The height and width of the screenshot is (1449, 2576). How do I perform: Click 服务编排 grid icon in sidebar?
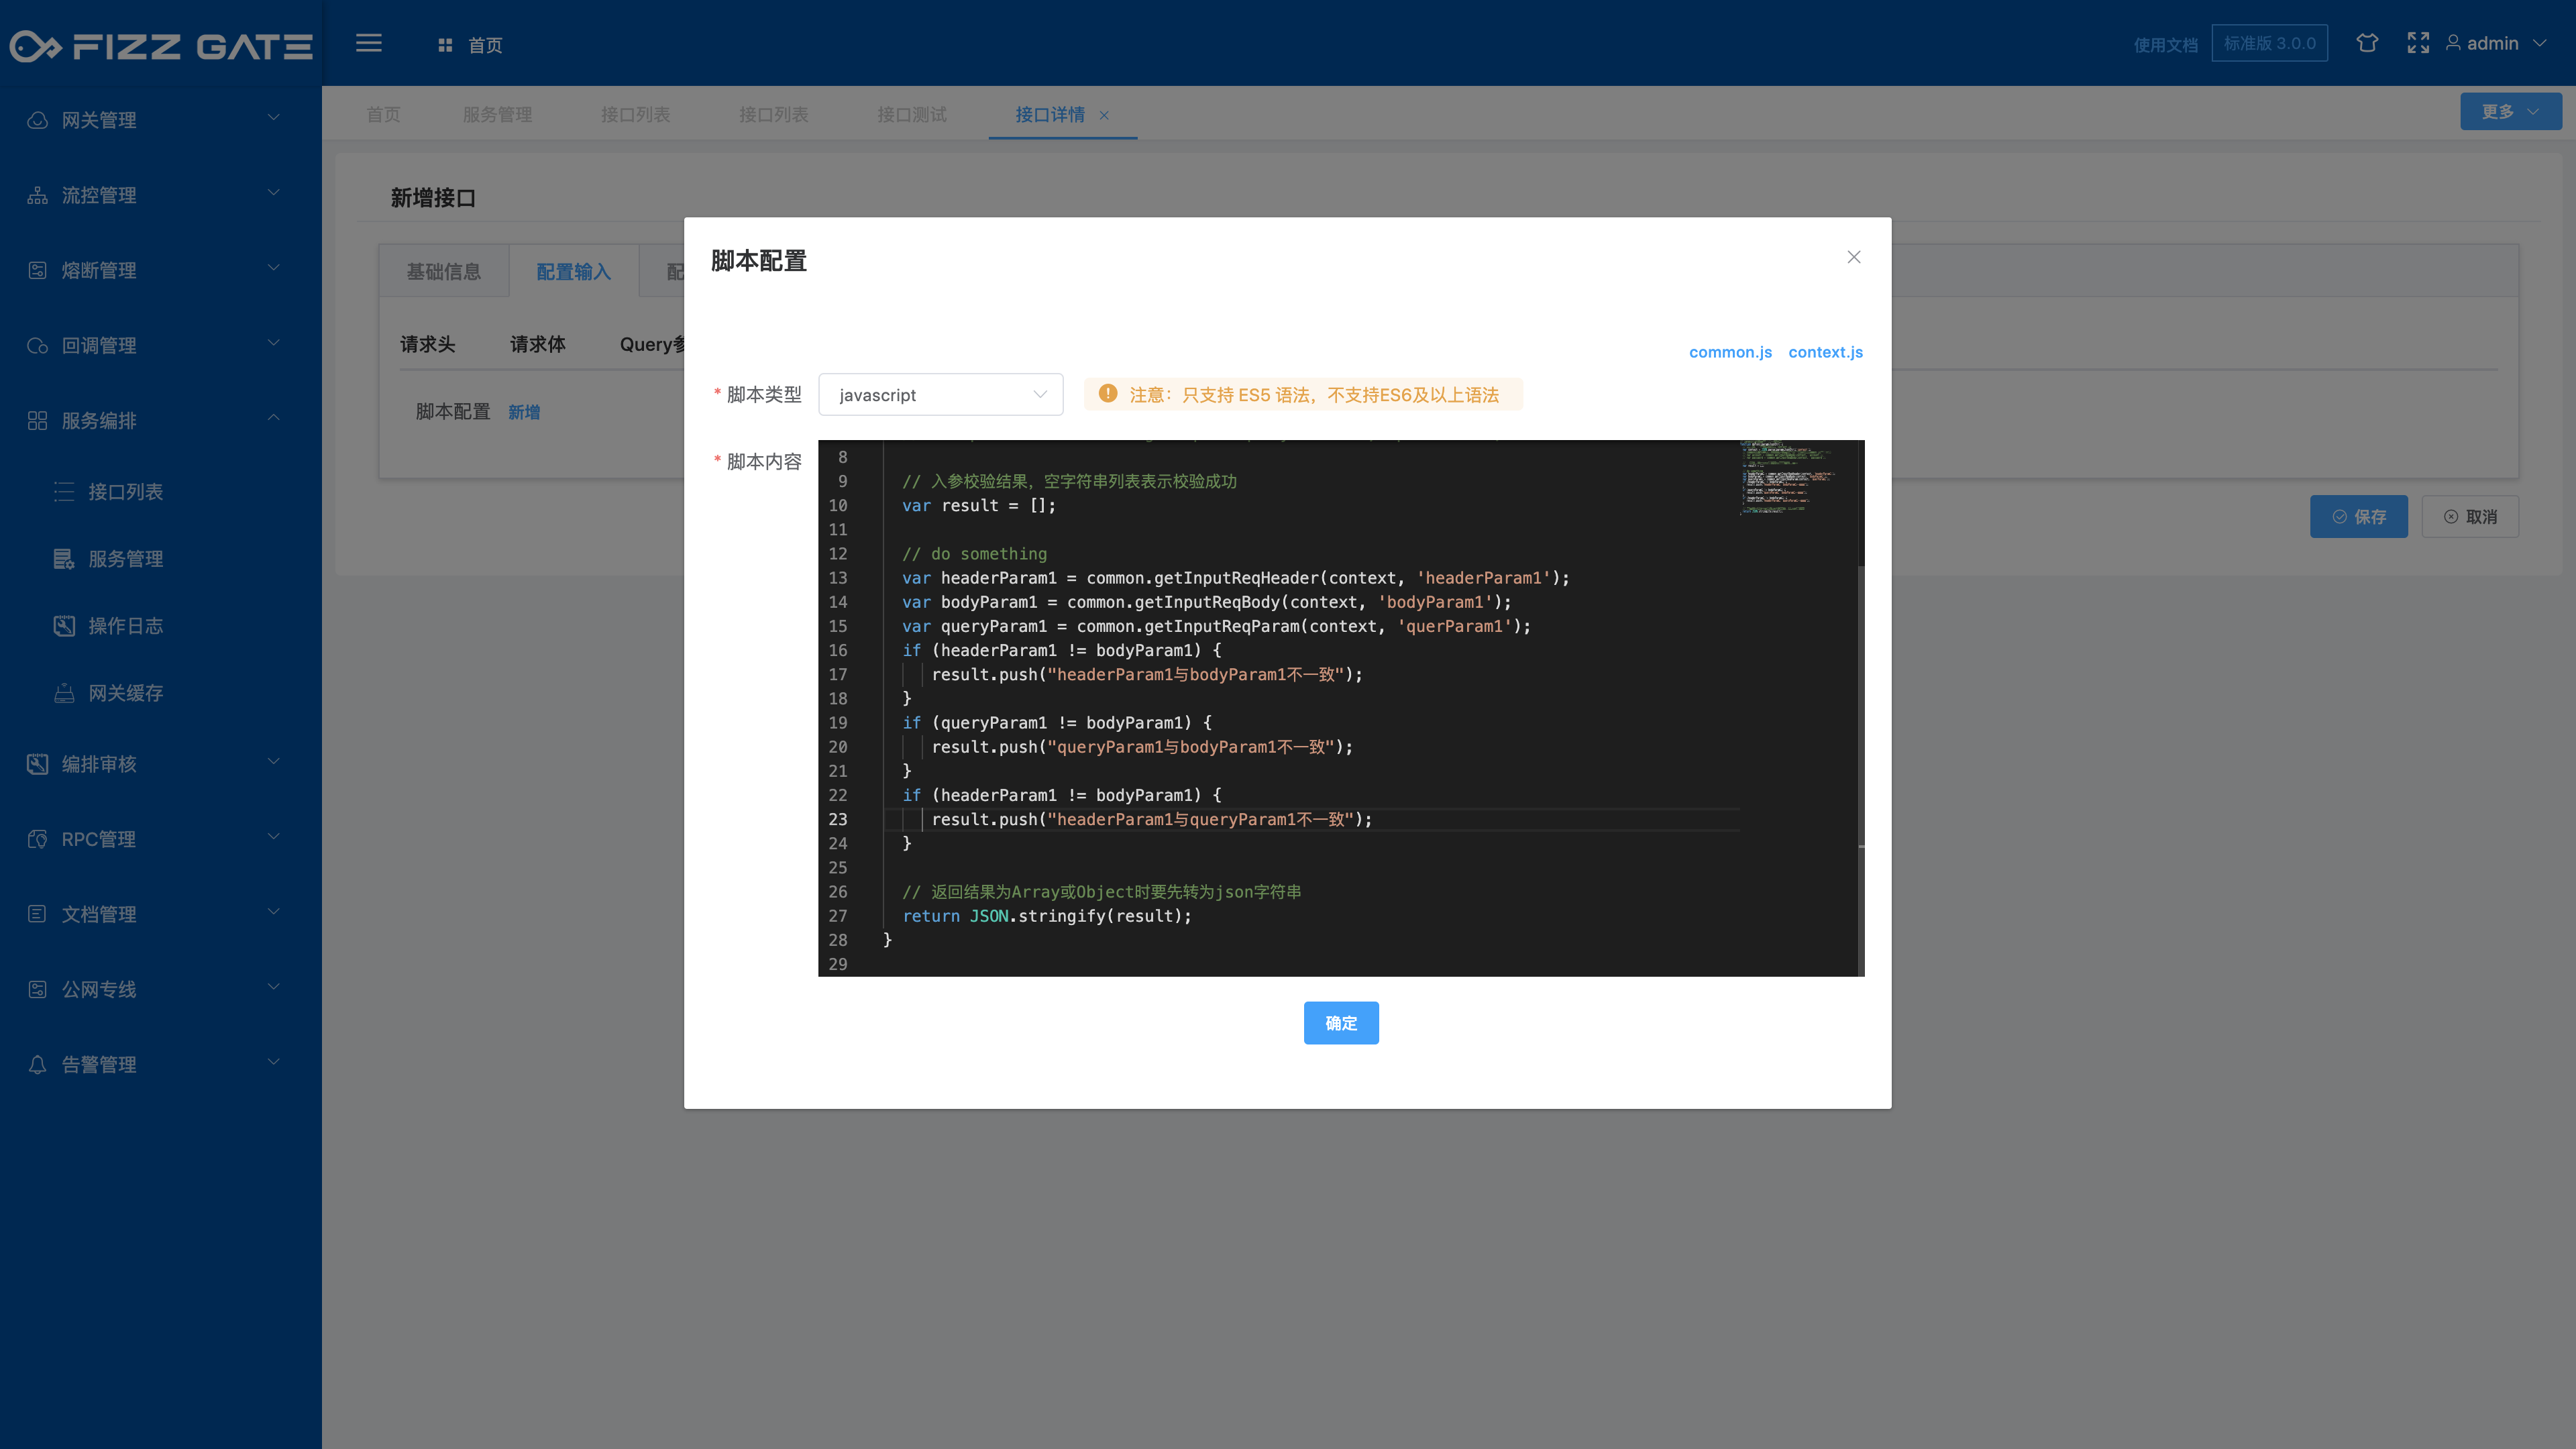pos(37,420)
